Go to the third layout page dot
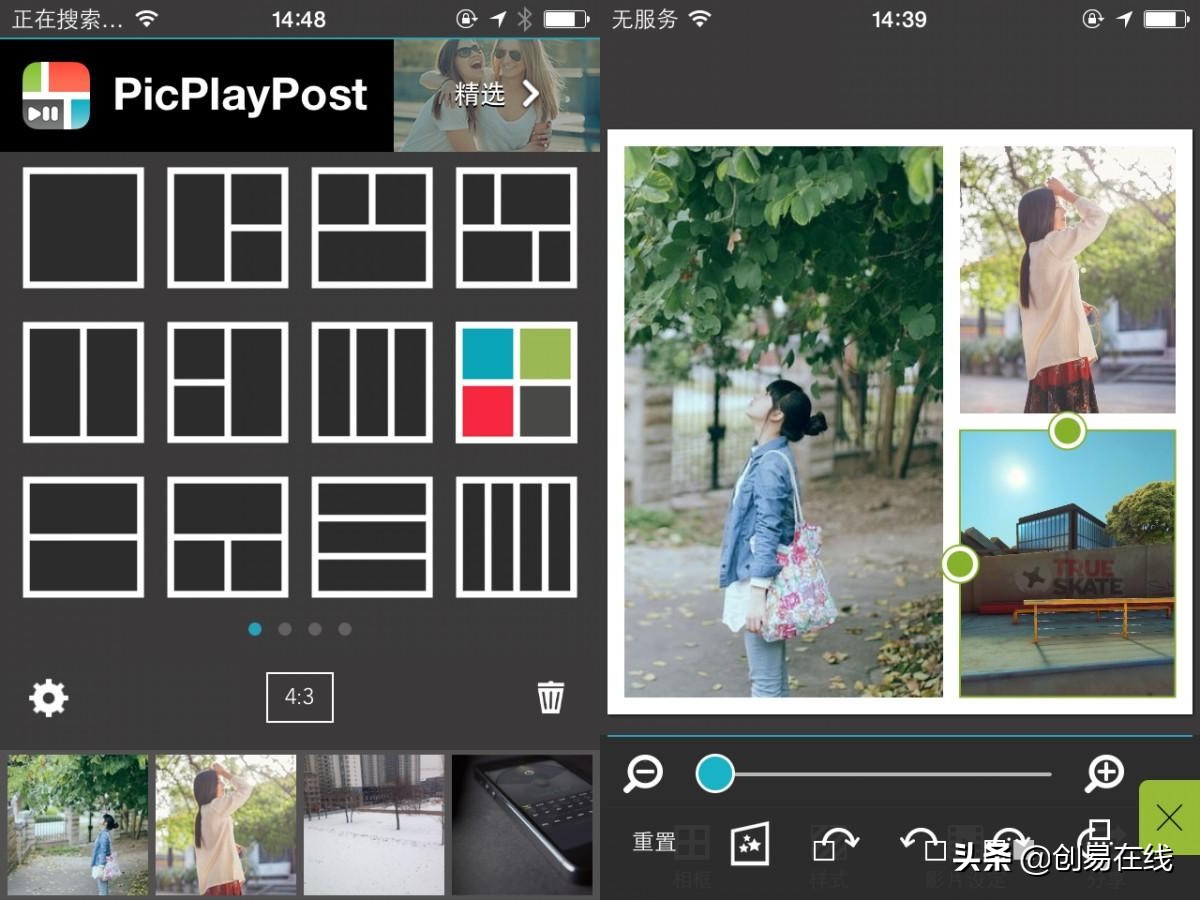Viewport: 1200px width, 900px height. 315,629
